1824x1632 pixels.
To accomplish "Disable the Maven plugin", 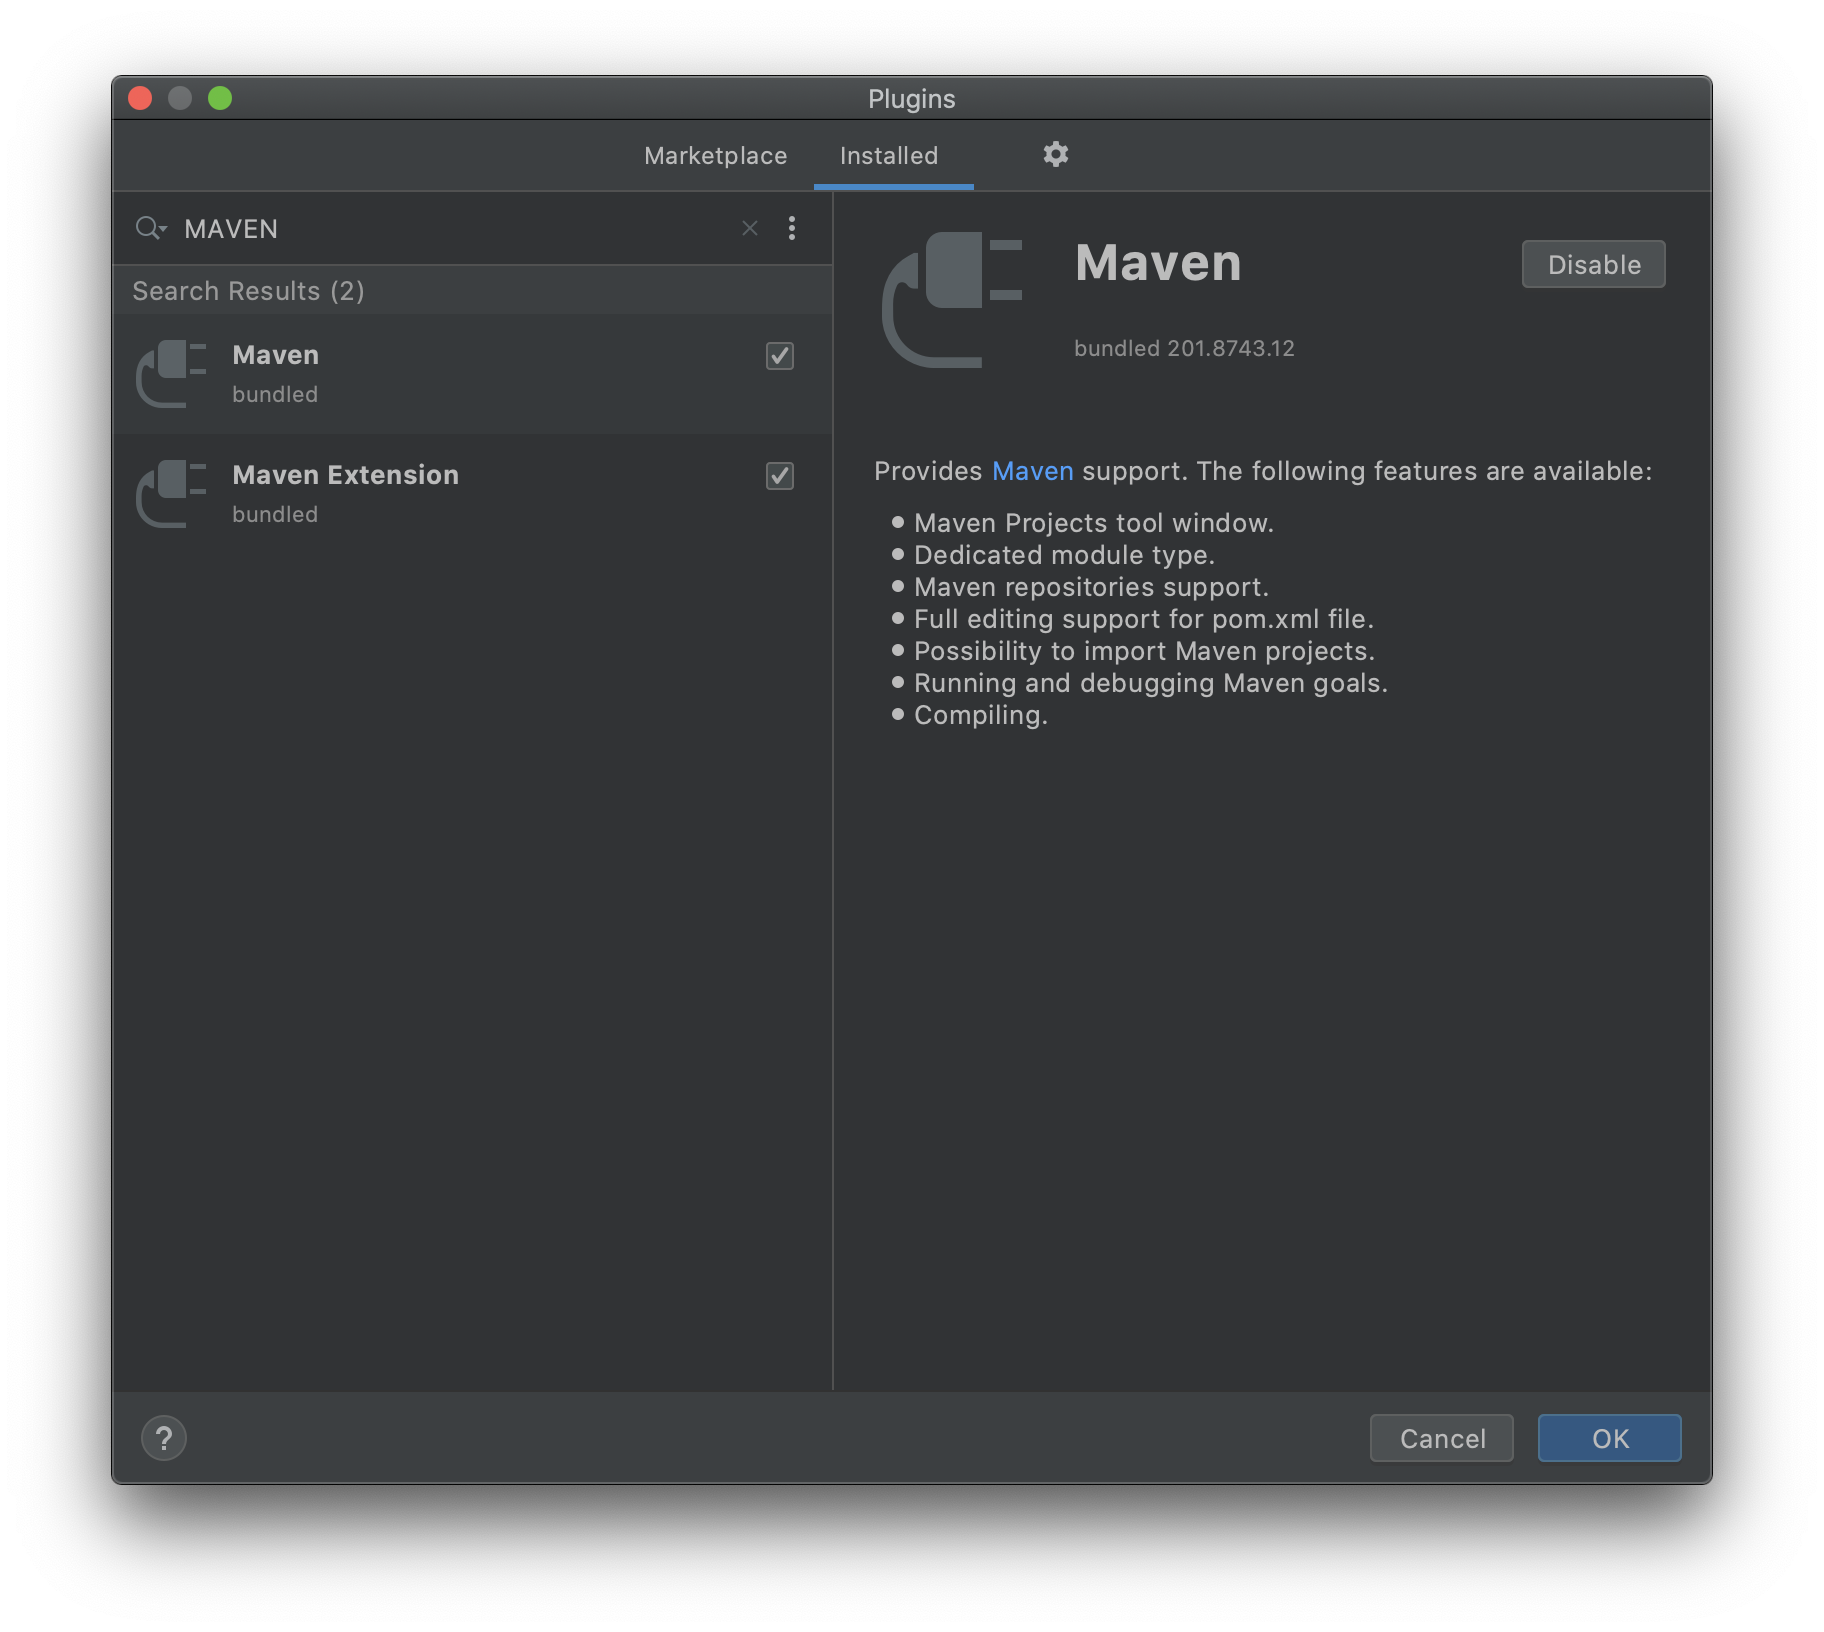I will (x=1593, y=264).
